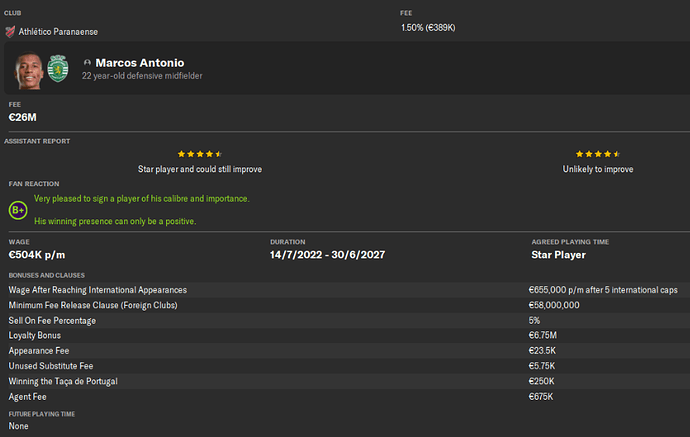The width and height of the screenshot is (690, 437).
Task: Open the Athlético Paranaense club link
Action: 58,32
